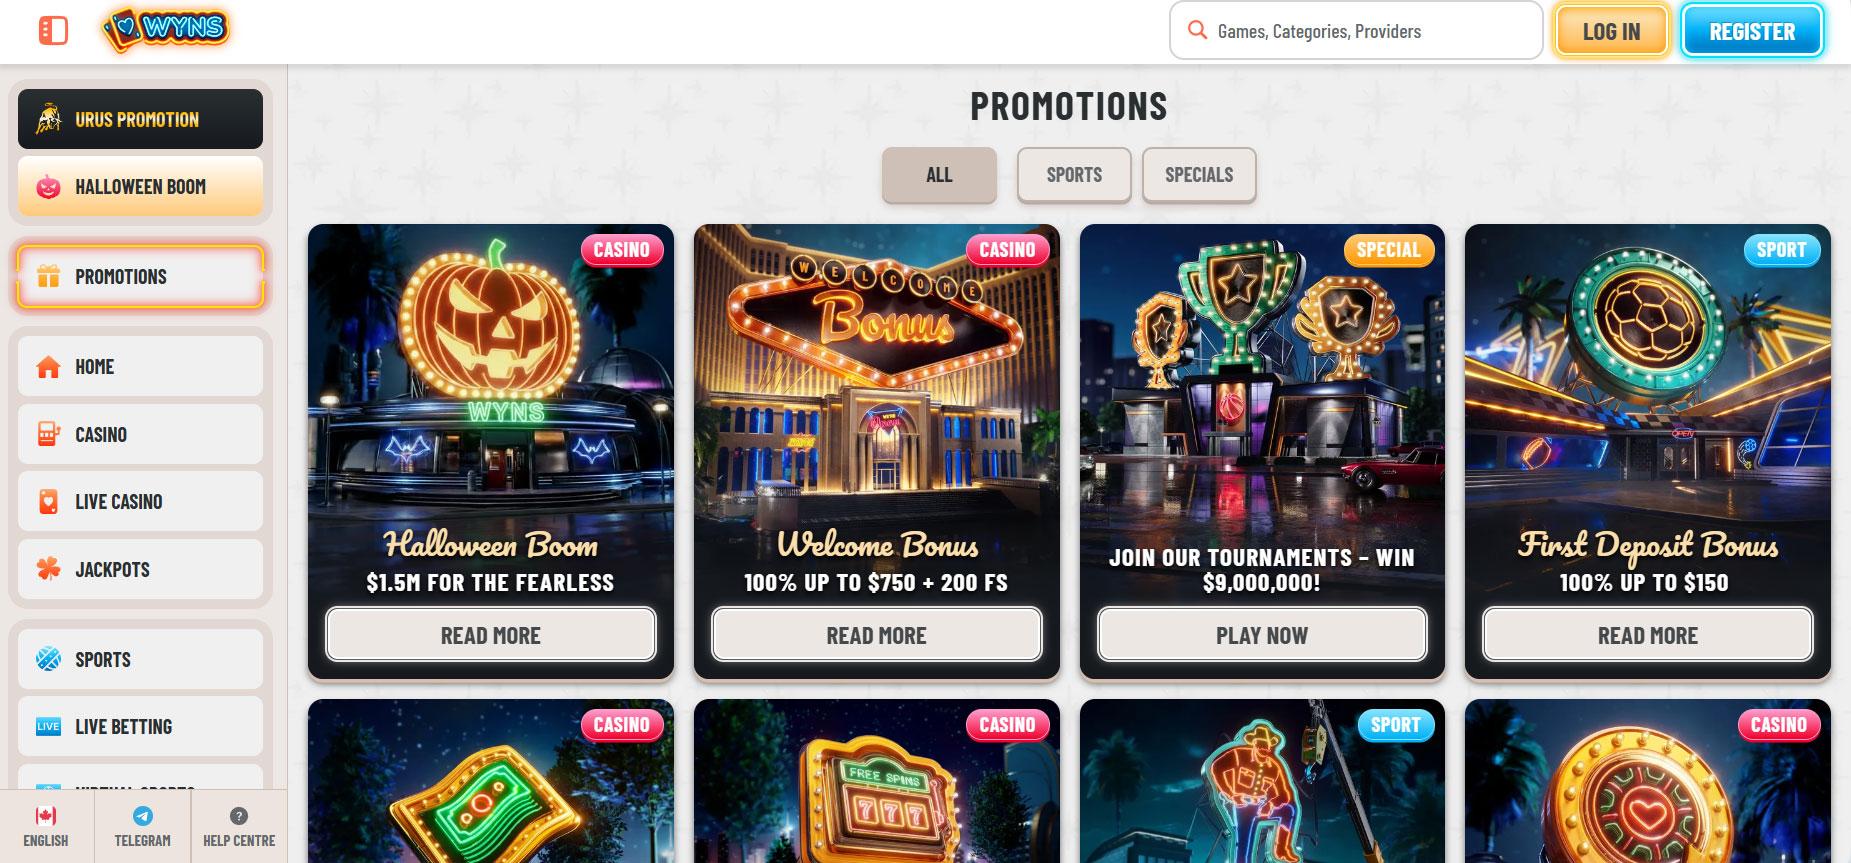
Task: Open Sports via the ball icon
Action: pos(48,659)
